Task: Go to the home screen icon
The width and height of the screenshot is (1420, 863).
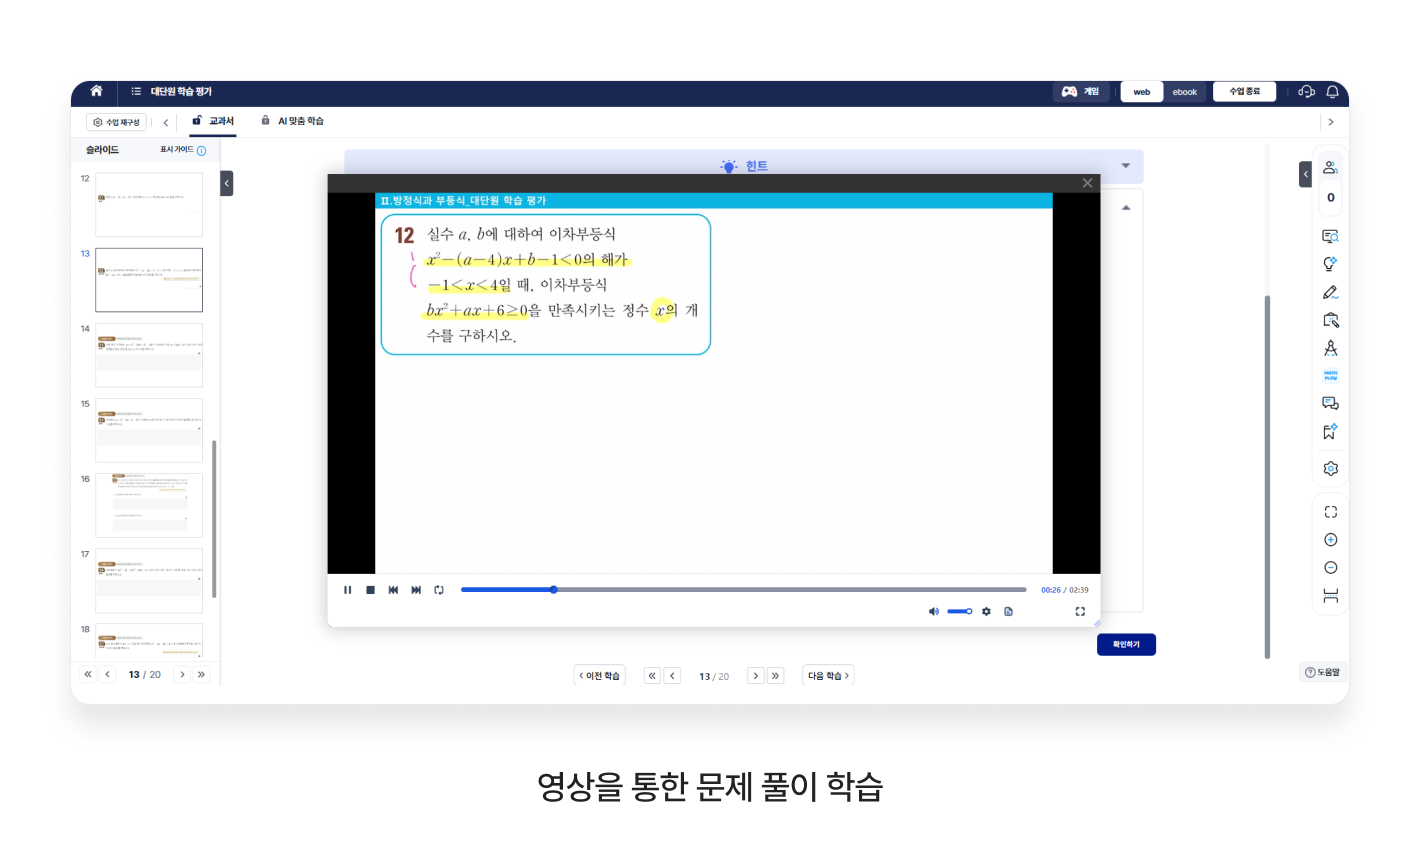Action: 96,91
